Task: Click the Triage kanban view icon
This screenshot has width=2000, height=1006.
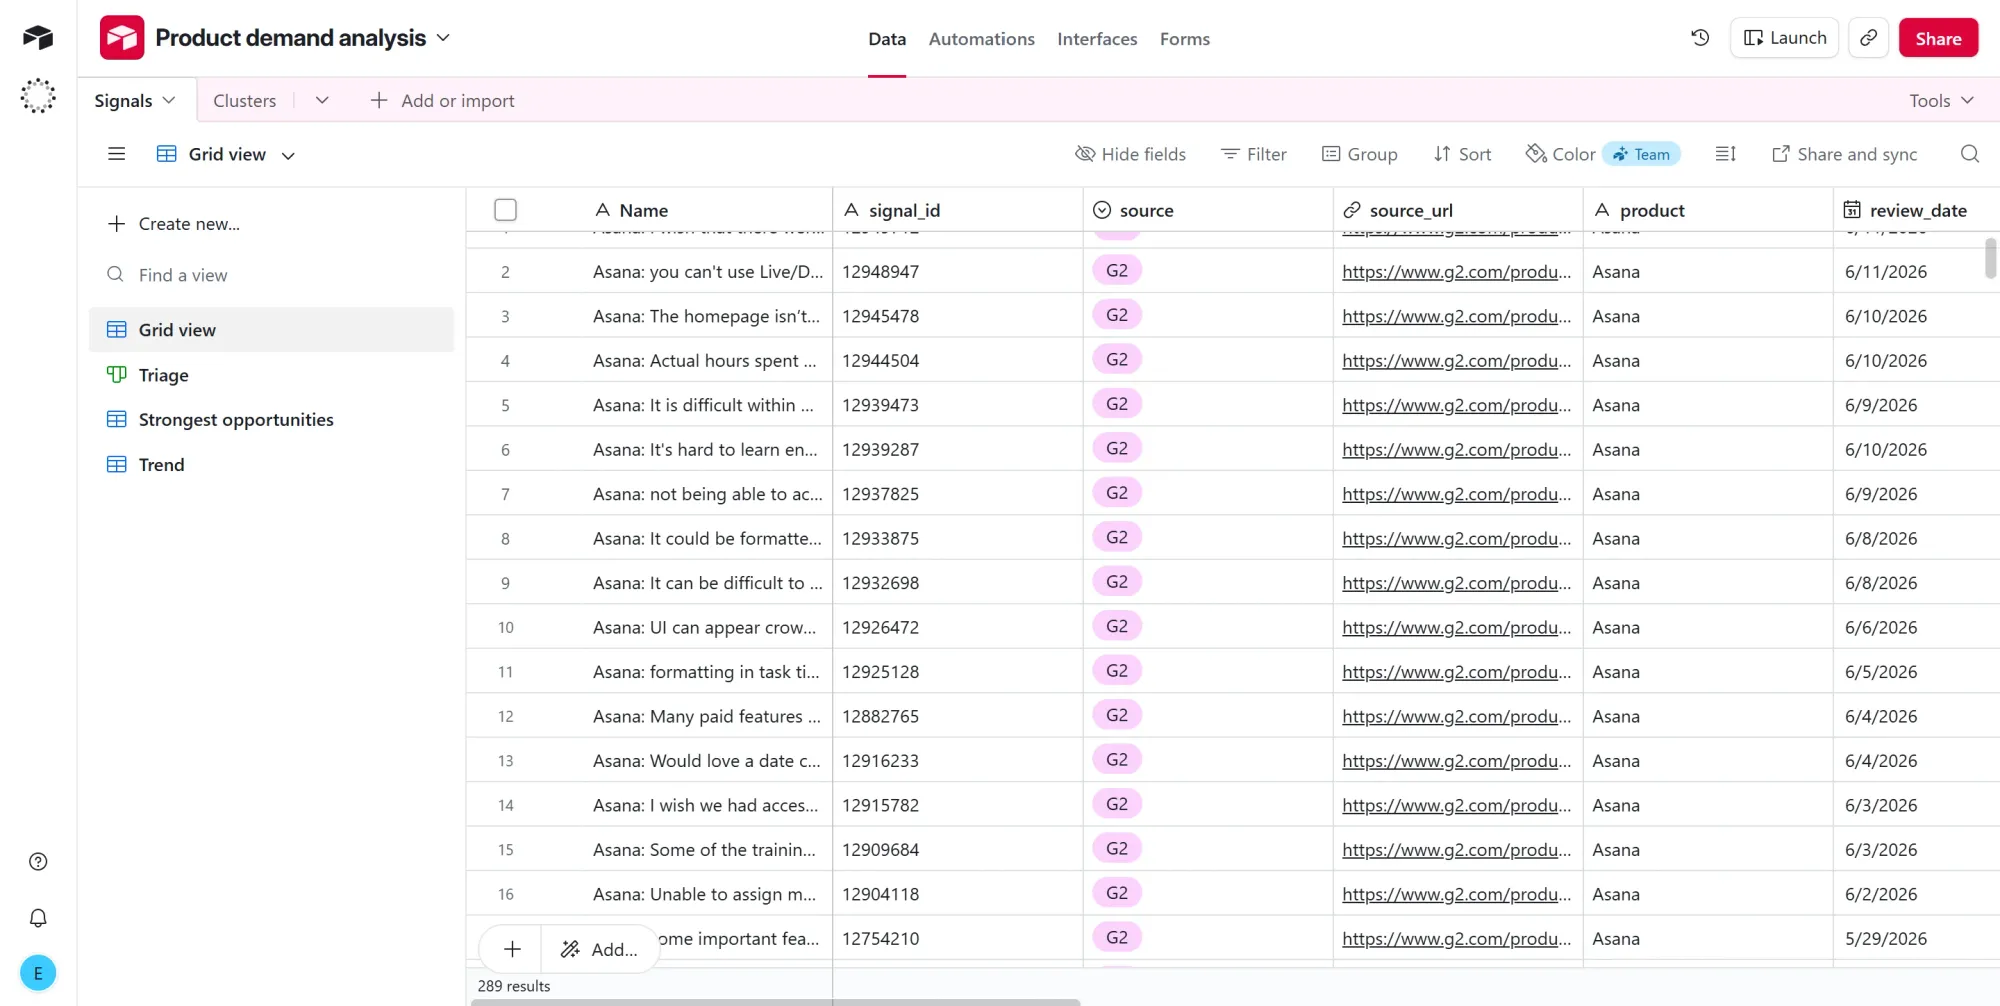Action: click(x=117, y=375)
